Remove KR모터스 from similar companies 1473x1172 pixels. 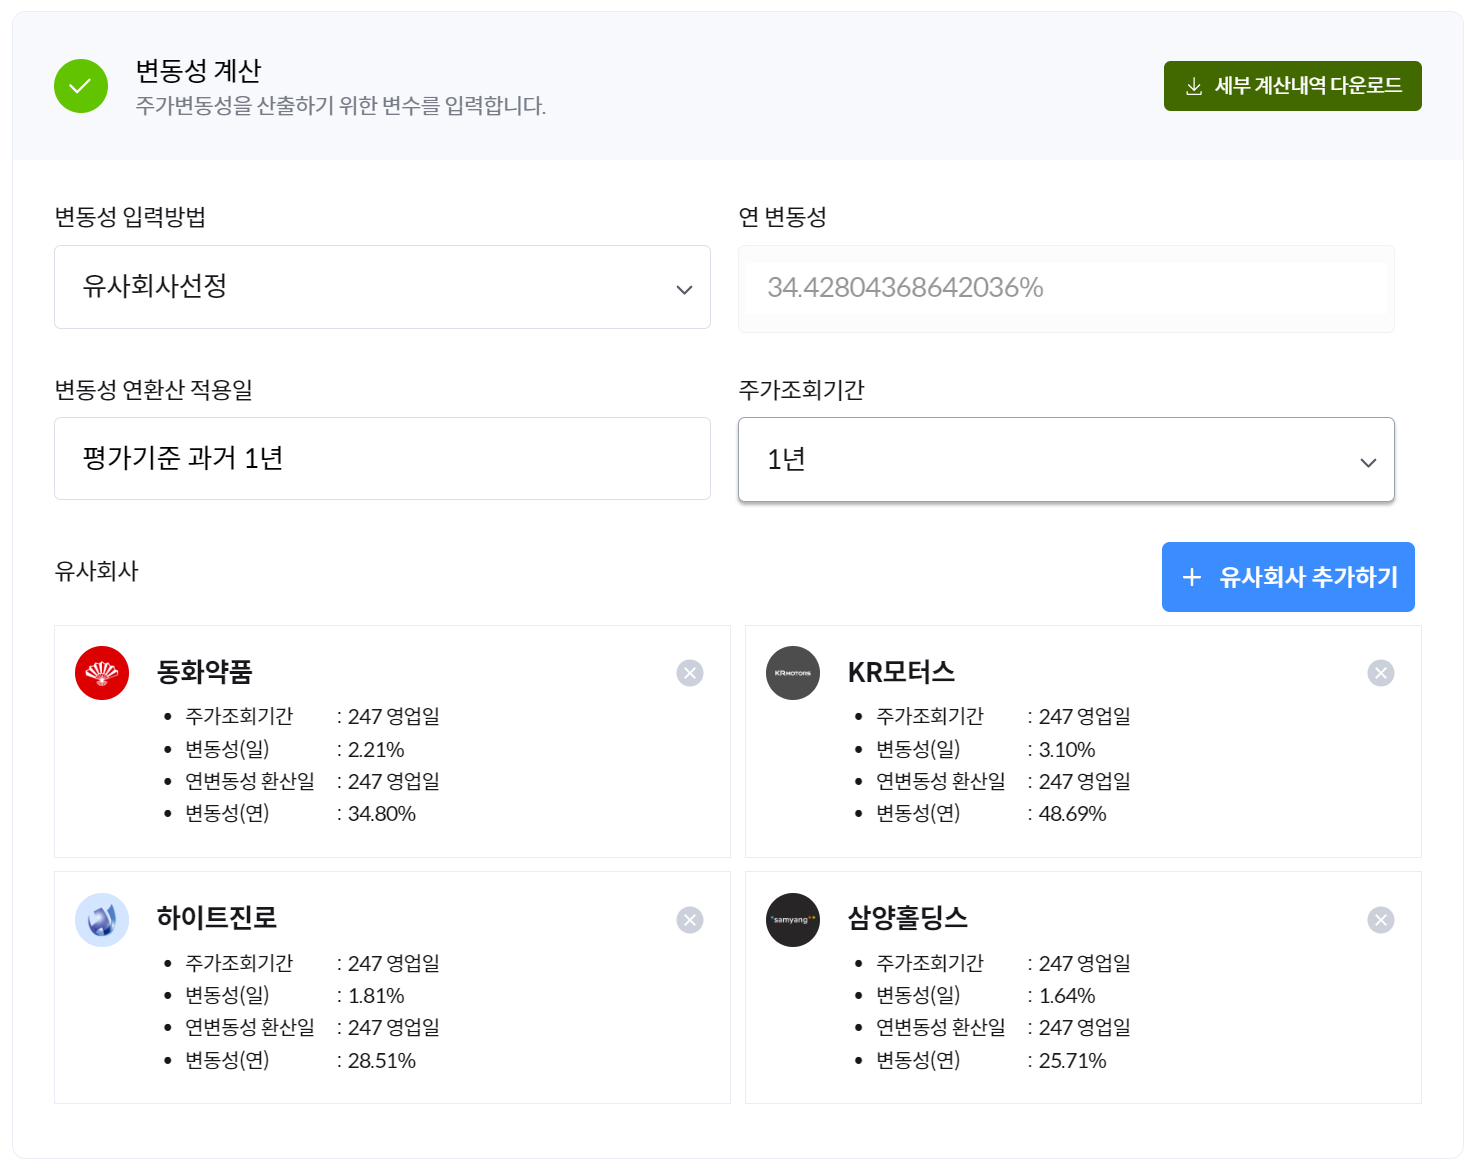[x=1381, y=673]
